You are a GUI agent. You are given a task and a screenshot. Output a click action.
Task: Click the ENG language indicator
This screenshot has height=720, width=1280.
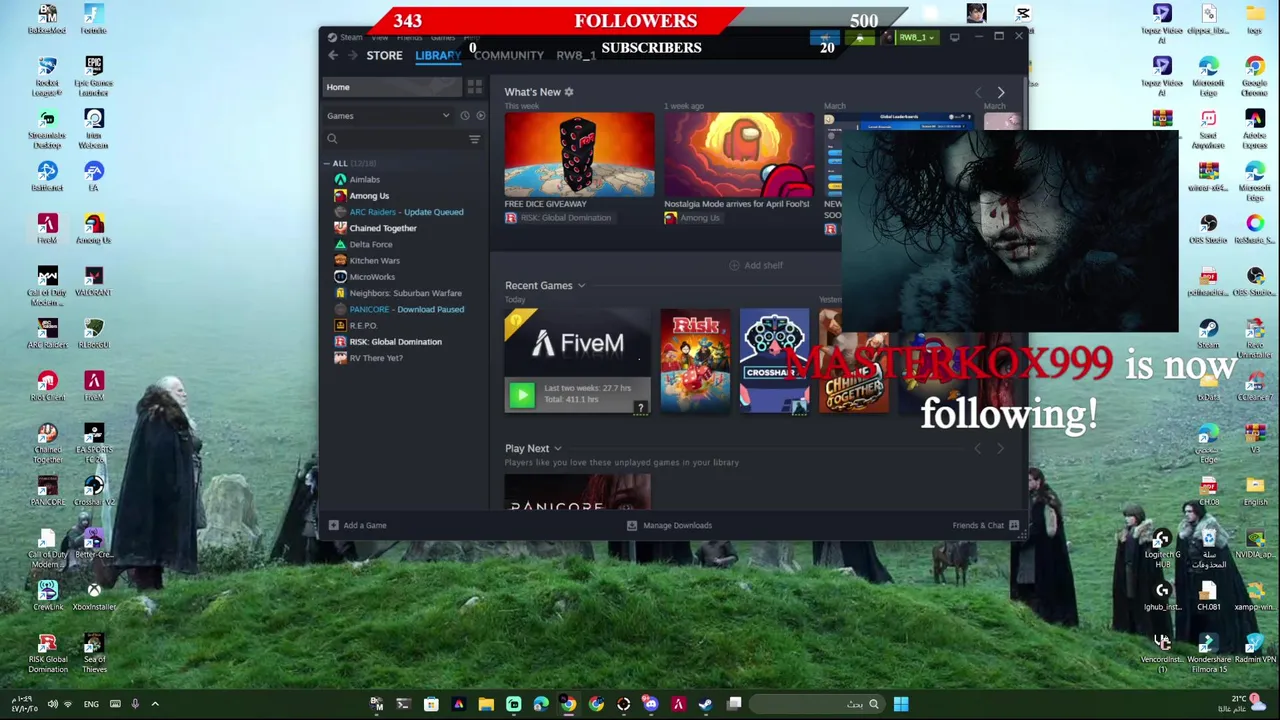[91, 704]
